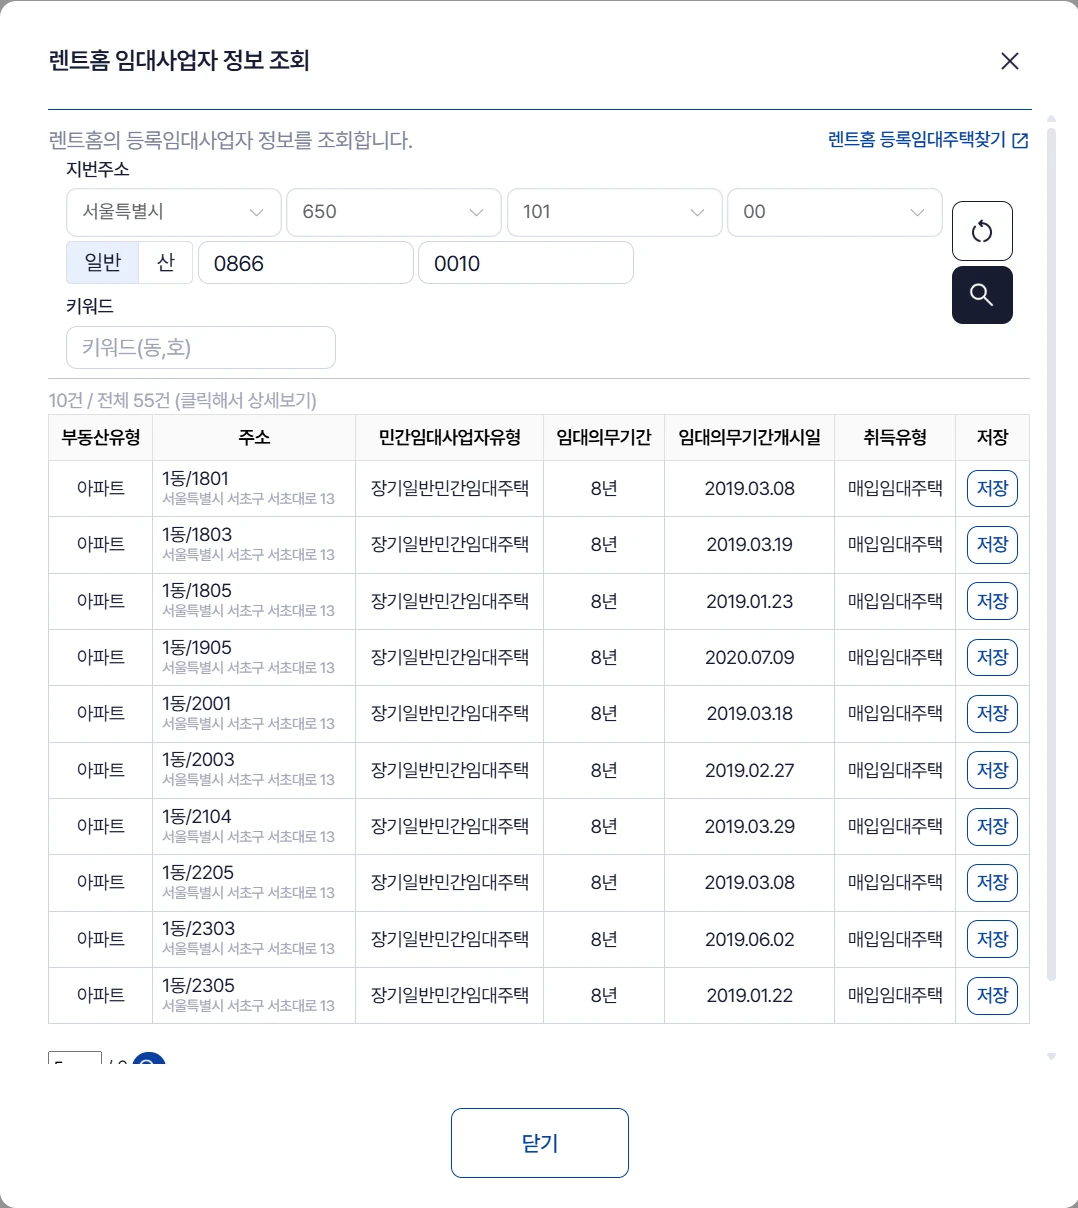Click the magnifier search icon button
The image size is (1078, 1208).
pos(981,295)
